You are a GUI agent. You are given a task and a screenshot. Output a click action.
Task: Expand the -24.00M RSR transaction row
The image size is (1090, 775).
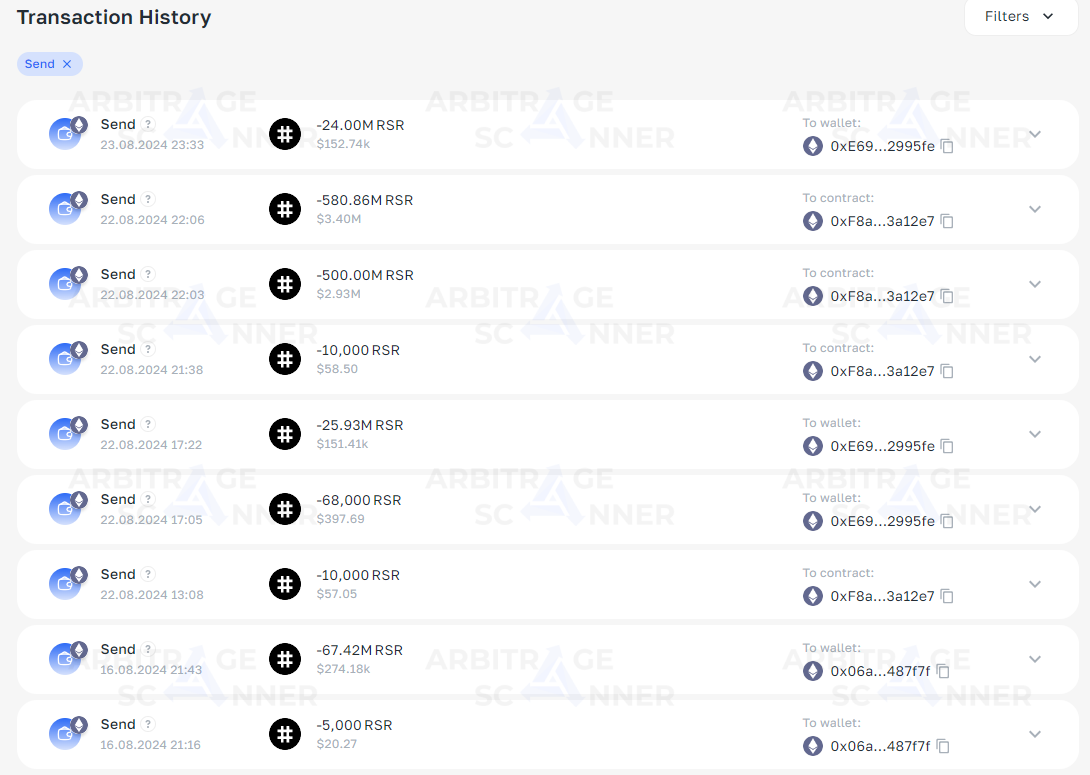[x=1034, y=134]
